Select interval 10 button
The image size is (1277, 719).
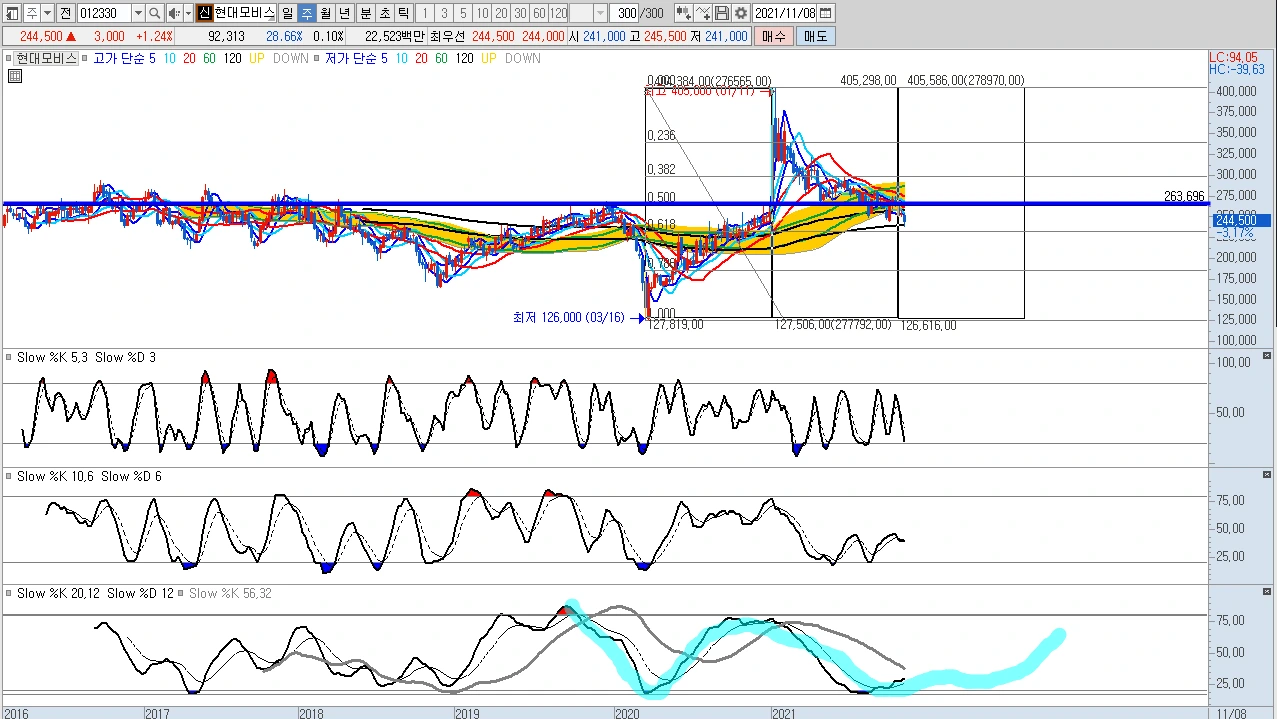coord(481,13)
